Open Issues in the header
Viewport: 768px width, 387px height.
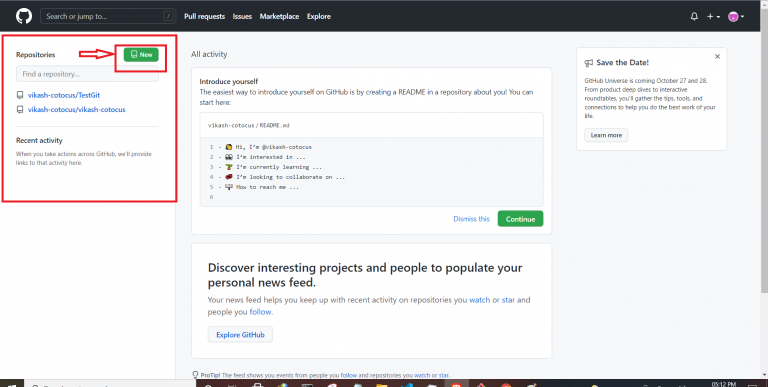[x=242, y=16]
